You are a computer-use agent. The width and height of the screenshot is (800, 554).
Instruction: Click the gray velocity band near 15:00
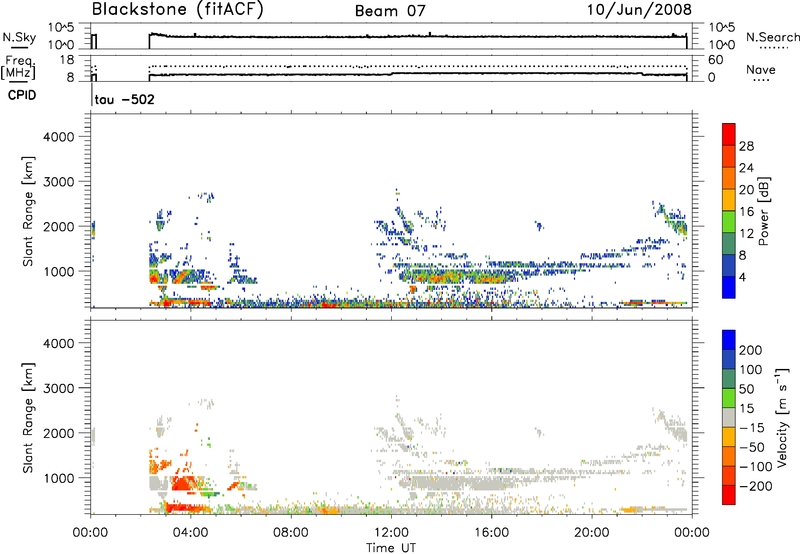(x=459, y=482)
